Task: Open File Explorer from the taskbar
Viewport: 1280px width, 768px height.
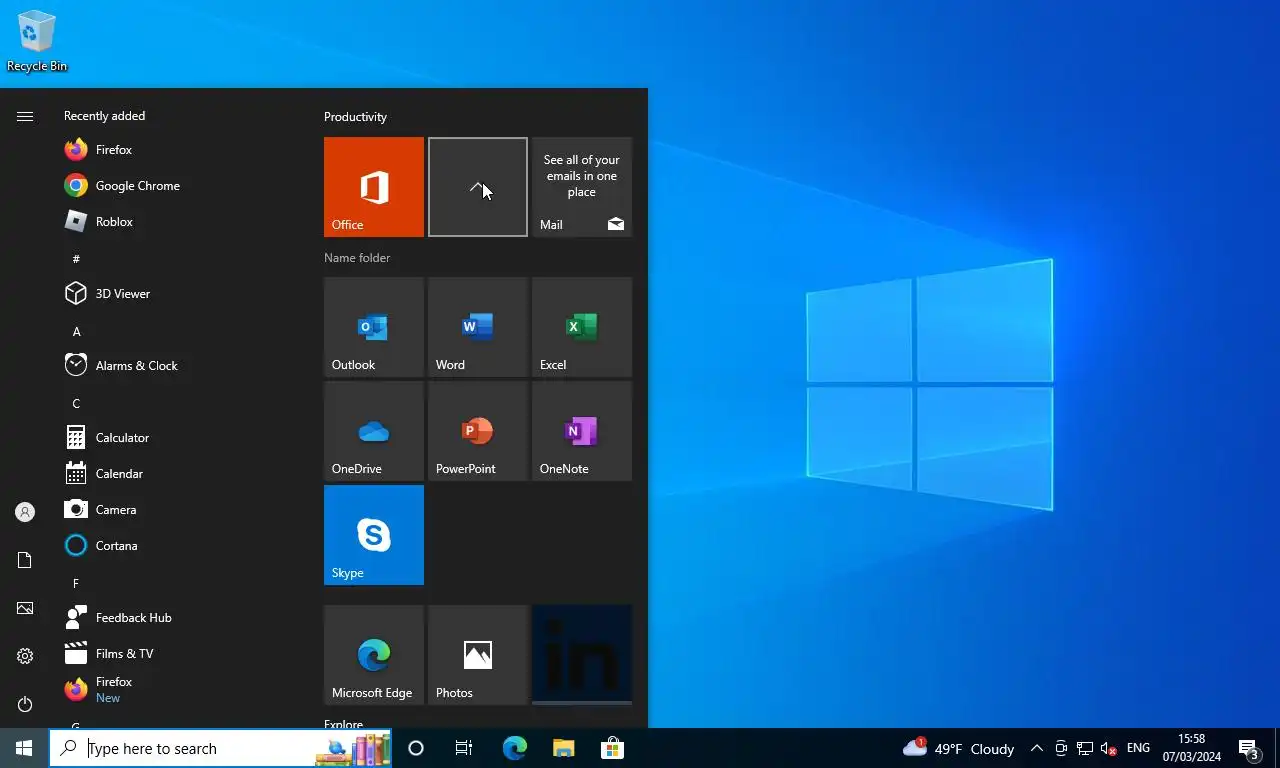Action: click(563, 748)
